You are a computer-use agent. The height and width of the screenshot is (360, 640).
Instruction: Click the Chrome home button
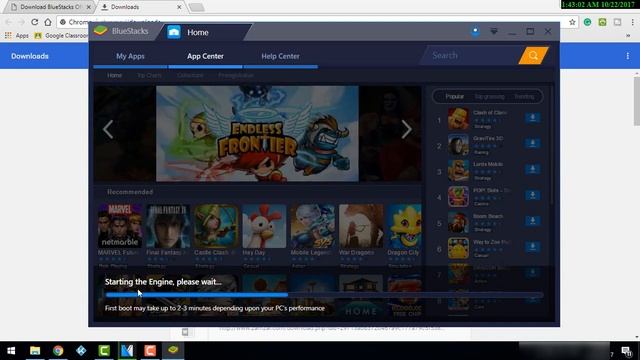(x=48, y=22)
